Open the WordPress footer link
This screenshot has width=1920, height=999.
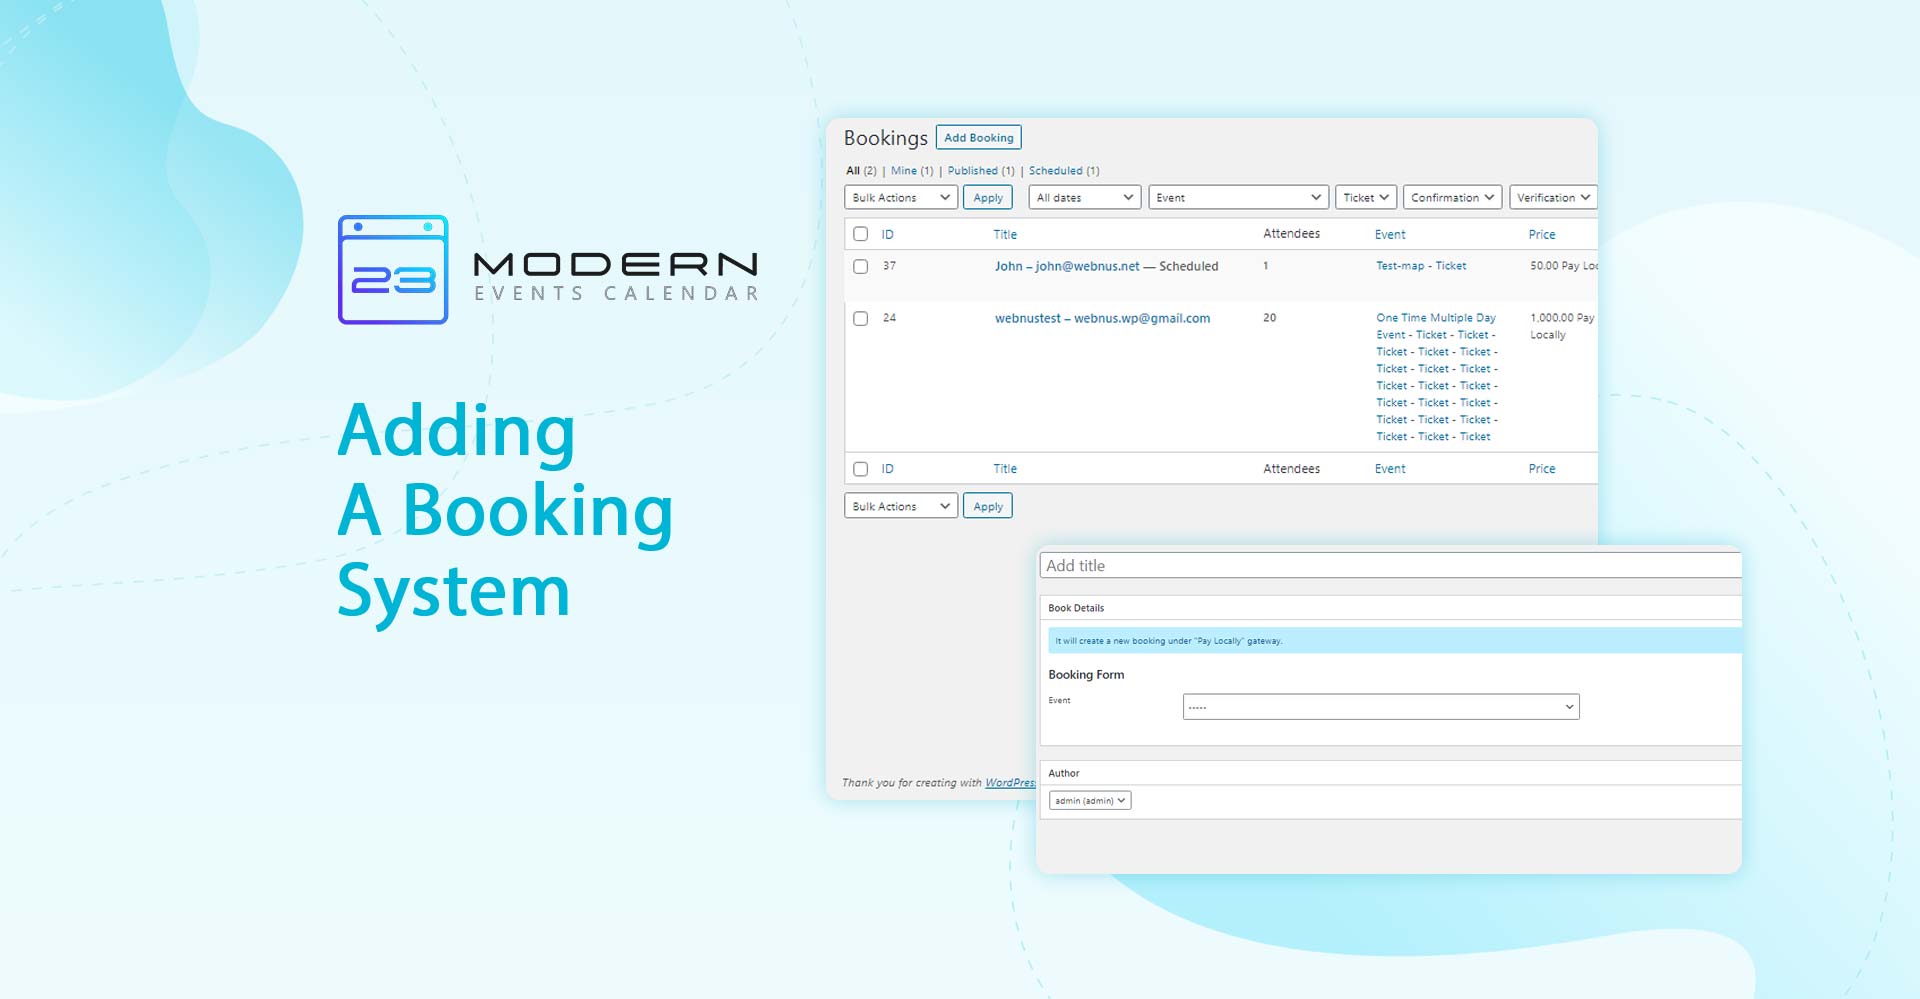(1010, 783)
